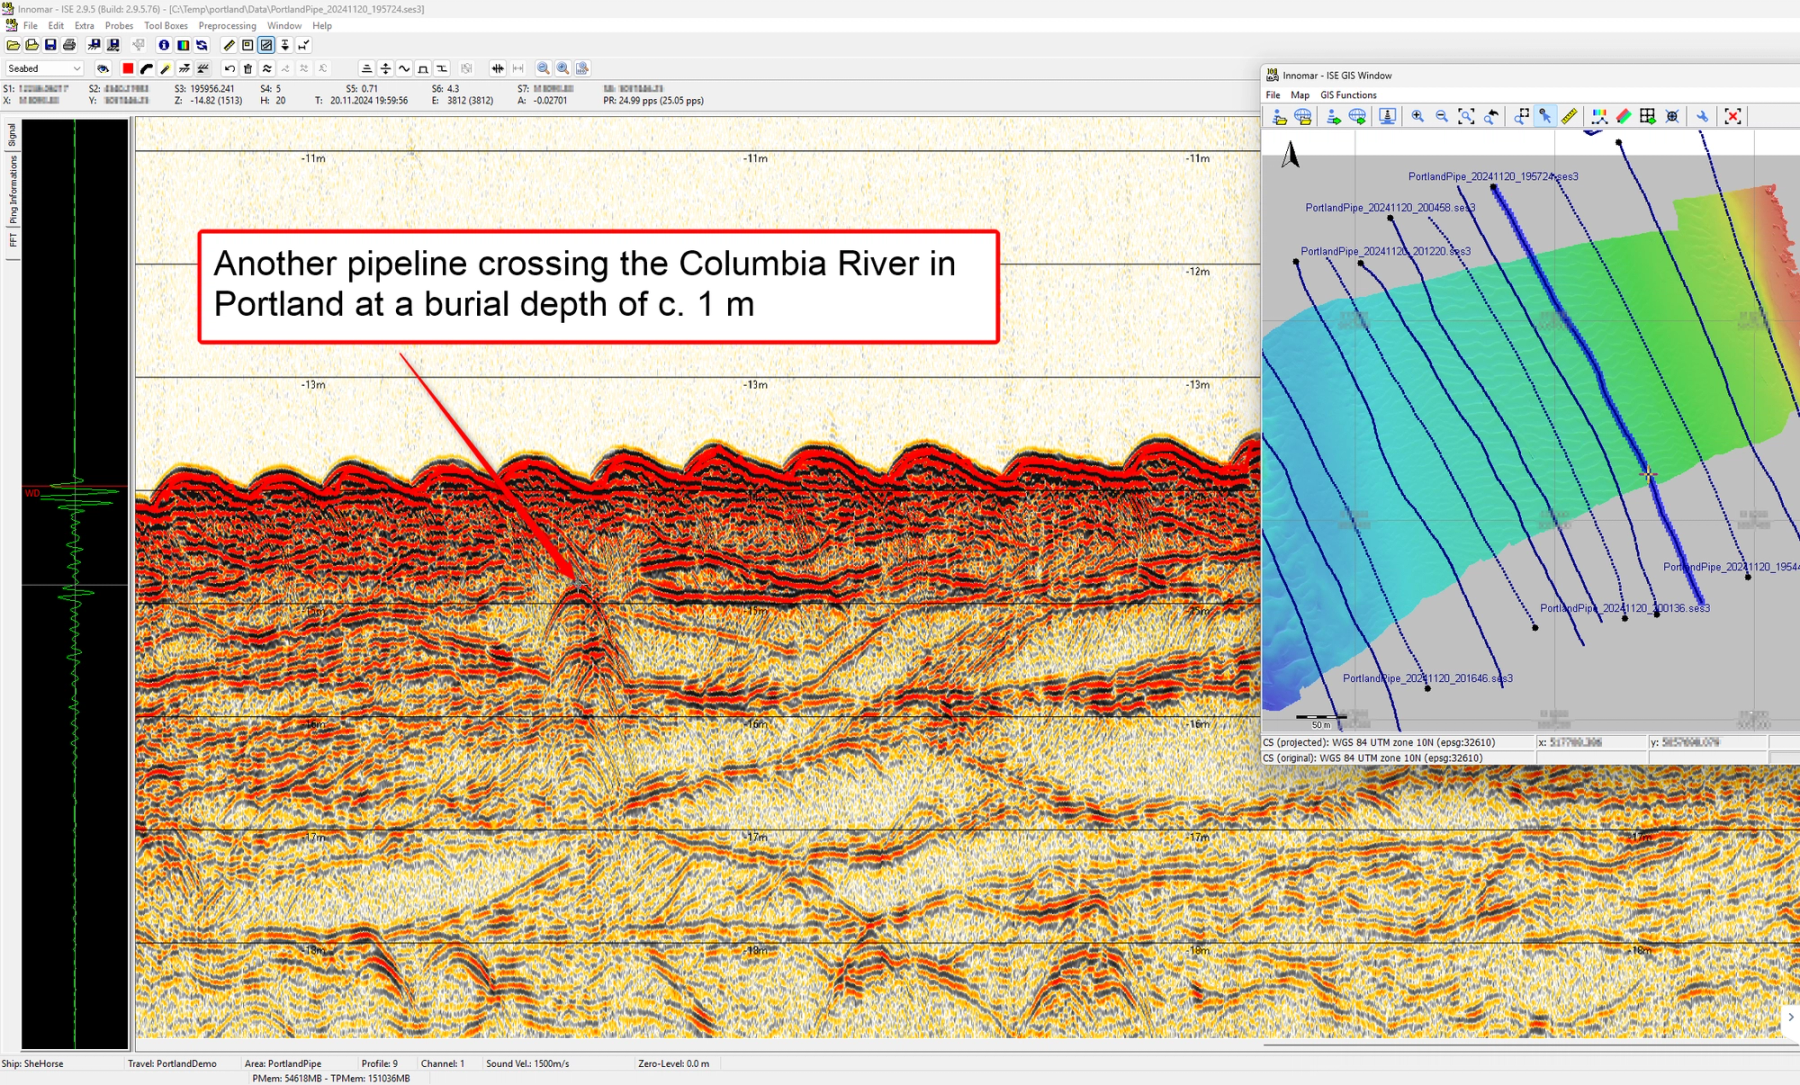Click the GIS grid export icon
Viewport: 1800px width, 1085px height.
[x=1648, y=116]
